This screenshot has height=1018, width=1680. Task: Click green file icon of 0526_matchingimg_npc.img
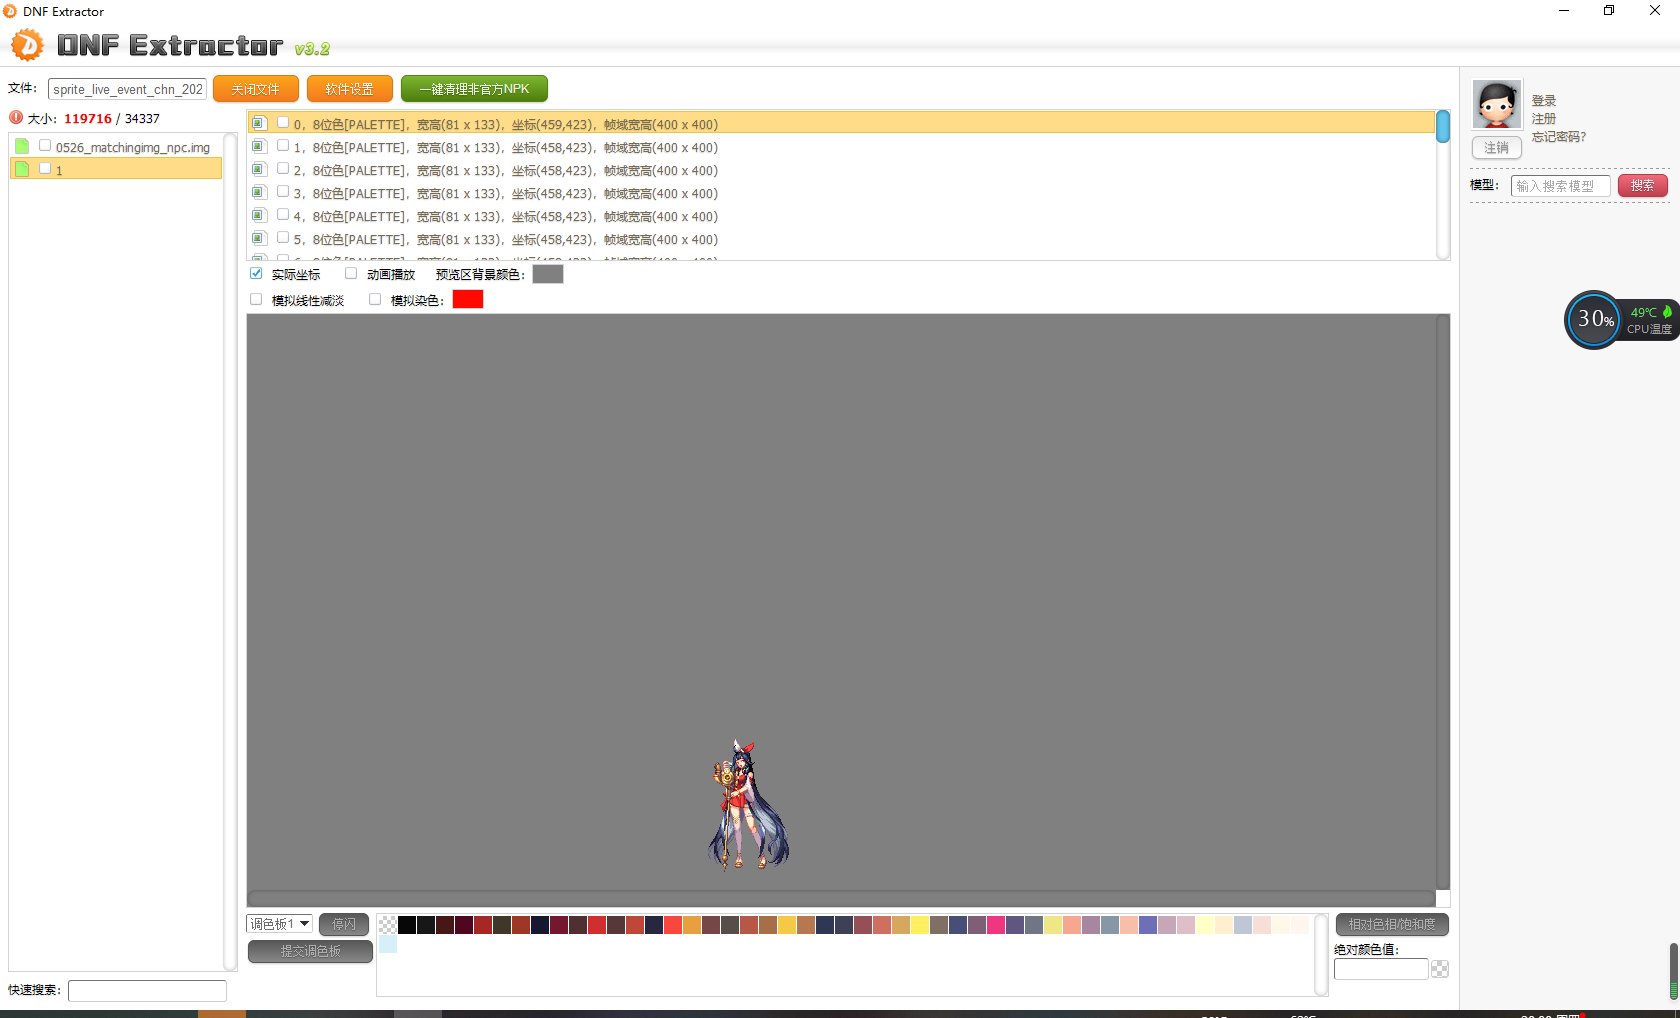tap(22, 146)
